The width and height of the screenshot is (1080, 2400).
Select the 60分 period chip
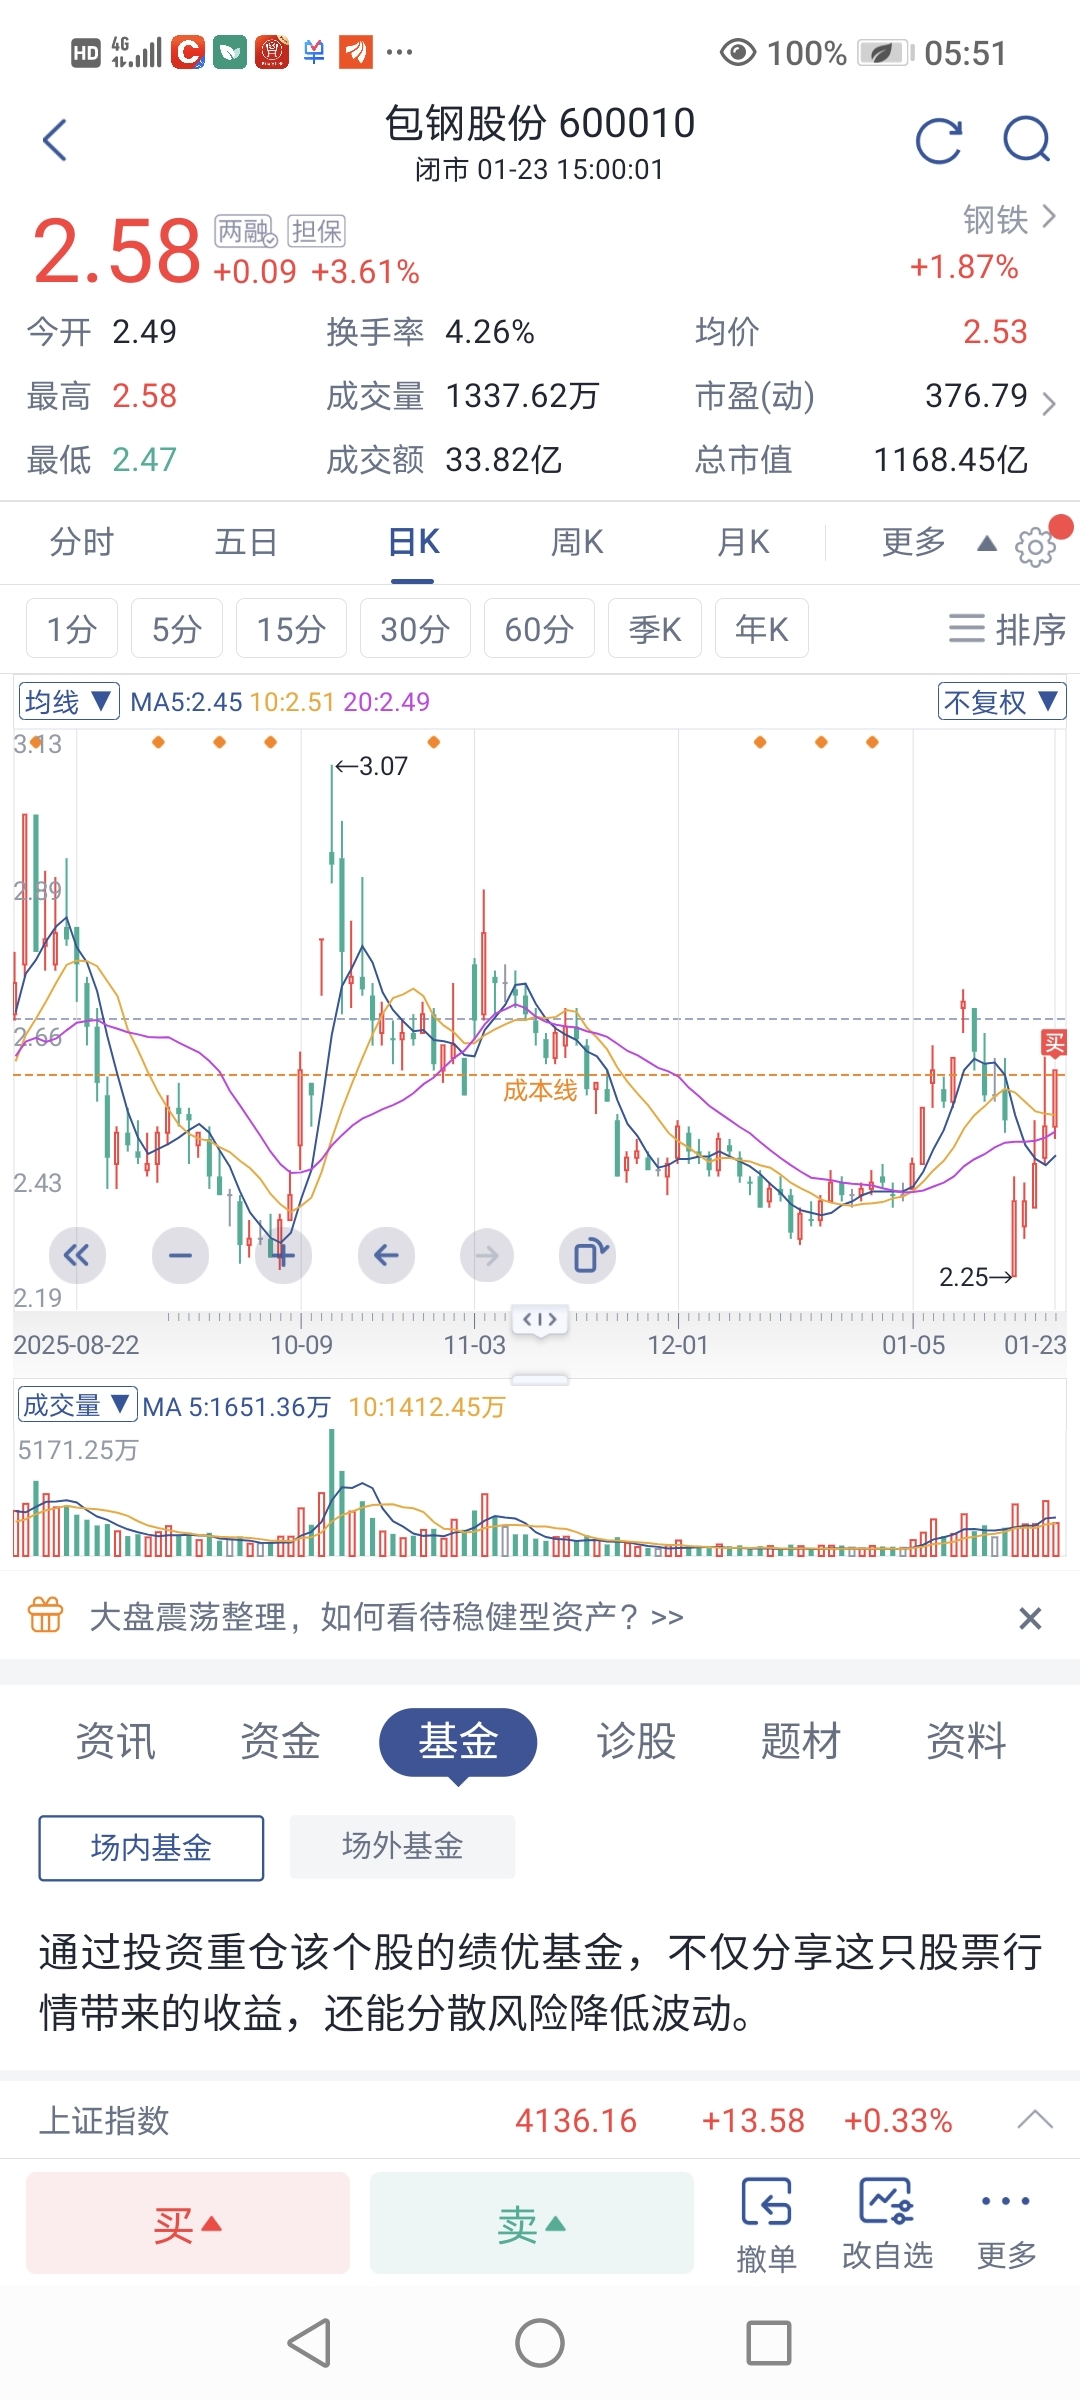(x=539, y=629)
